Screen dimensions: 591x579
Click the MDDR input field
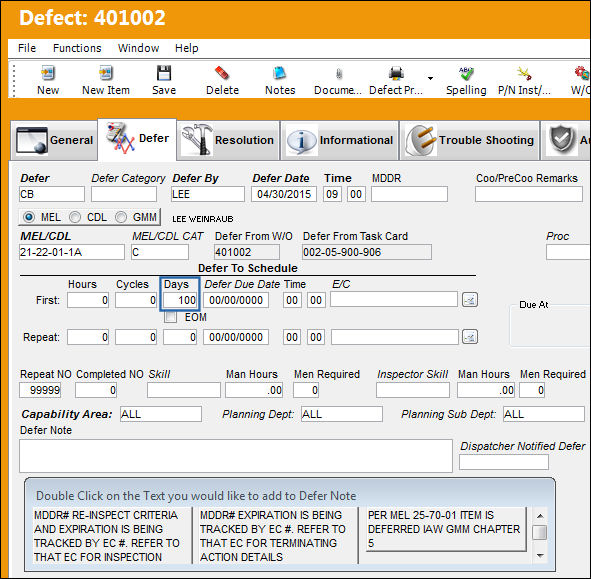(x=409, y=194)
